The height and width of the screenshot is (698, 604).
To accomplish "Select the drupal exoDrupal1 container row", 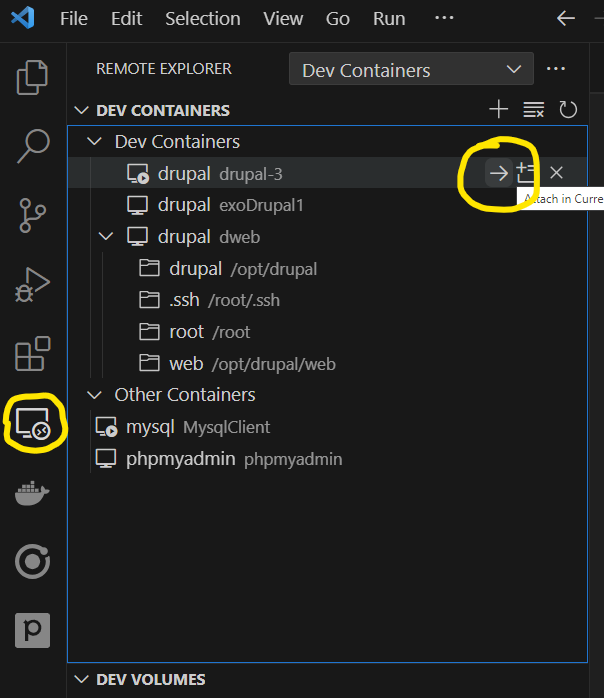I will coord(328,205).
